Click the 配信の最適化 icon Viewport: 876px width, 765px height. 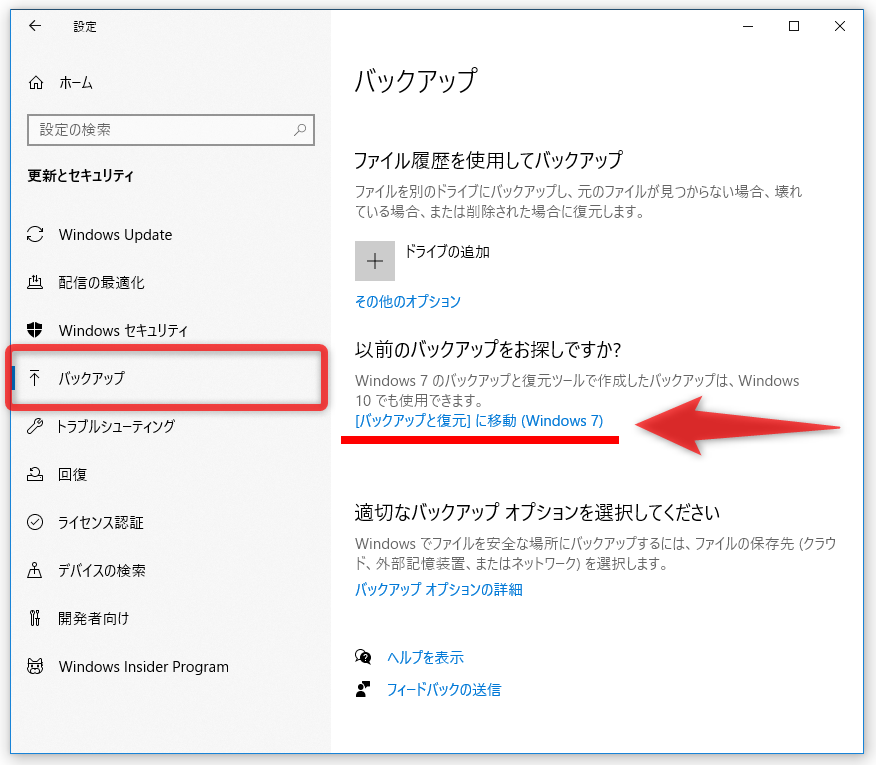click(x=35, y=282)
